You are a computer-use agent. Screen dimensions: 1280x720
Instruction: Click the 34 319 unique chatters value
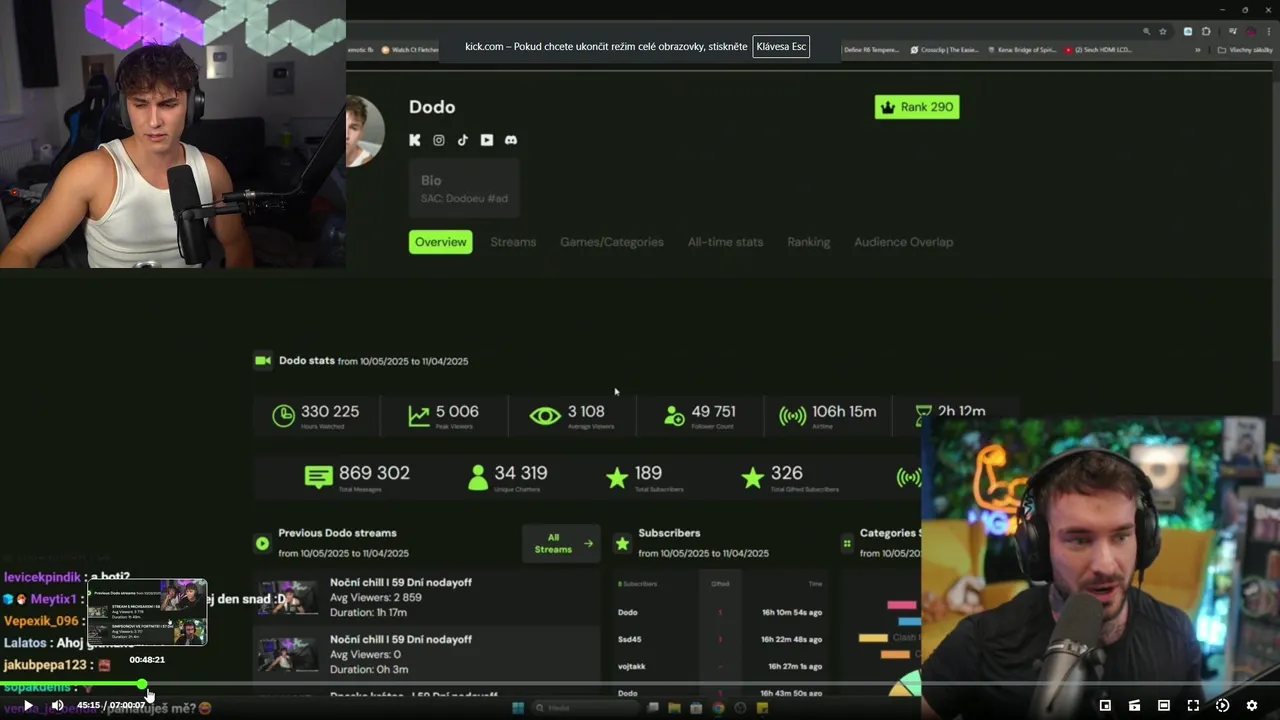point(520,473)
